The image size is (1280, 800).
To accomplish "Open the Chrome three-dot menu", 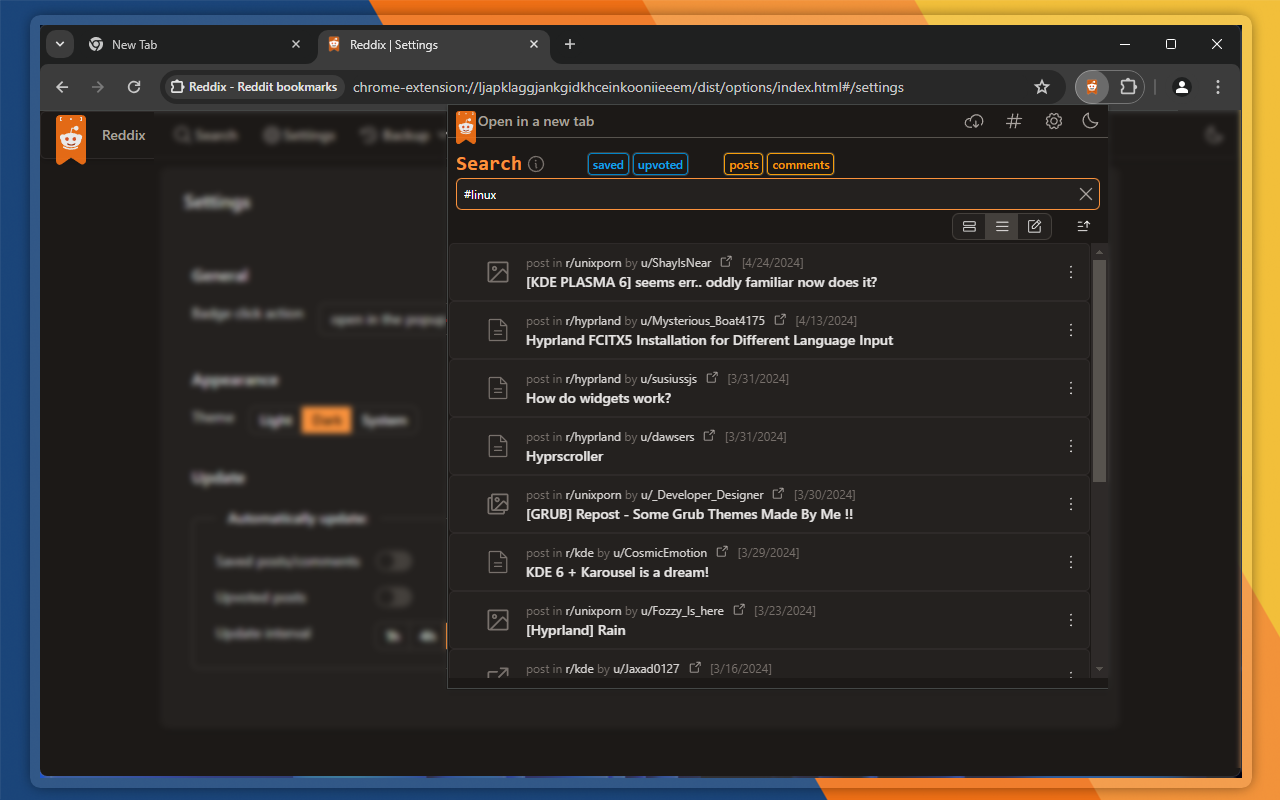I will pyautogui.click(x=1218, y=87).
